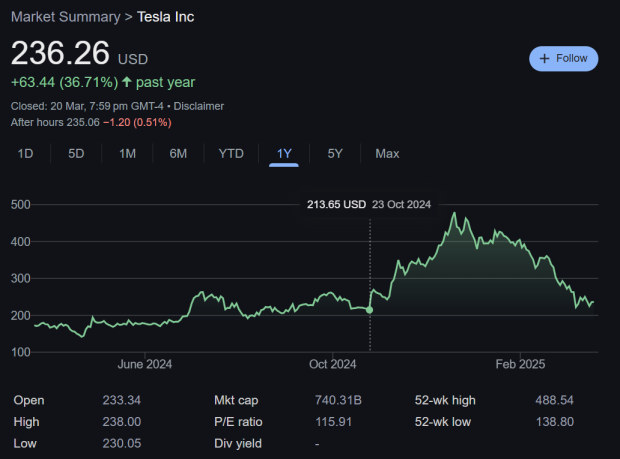The height and width of the screenshot is (459, 620).
Task: Click the plus icon in Follow button
Action: coord(544,59)
